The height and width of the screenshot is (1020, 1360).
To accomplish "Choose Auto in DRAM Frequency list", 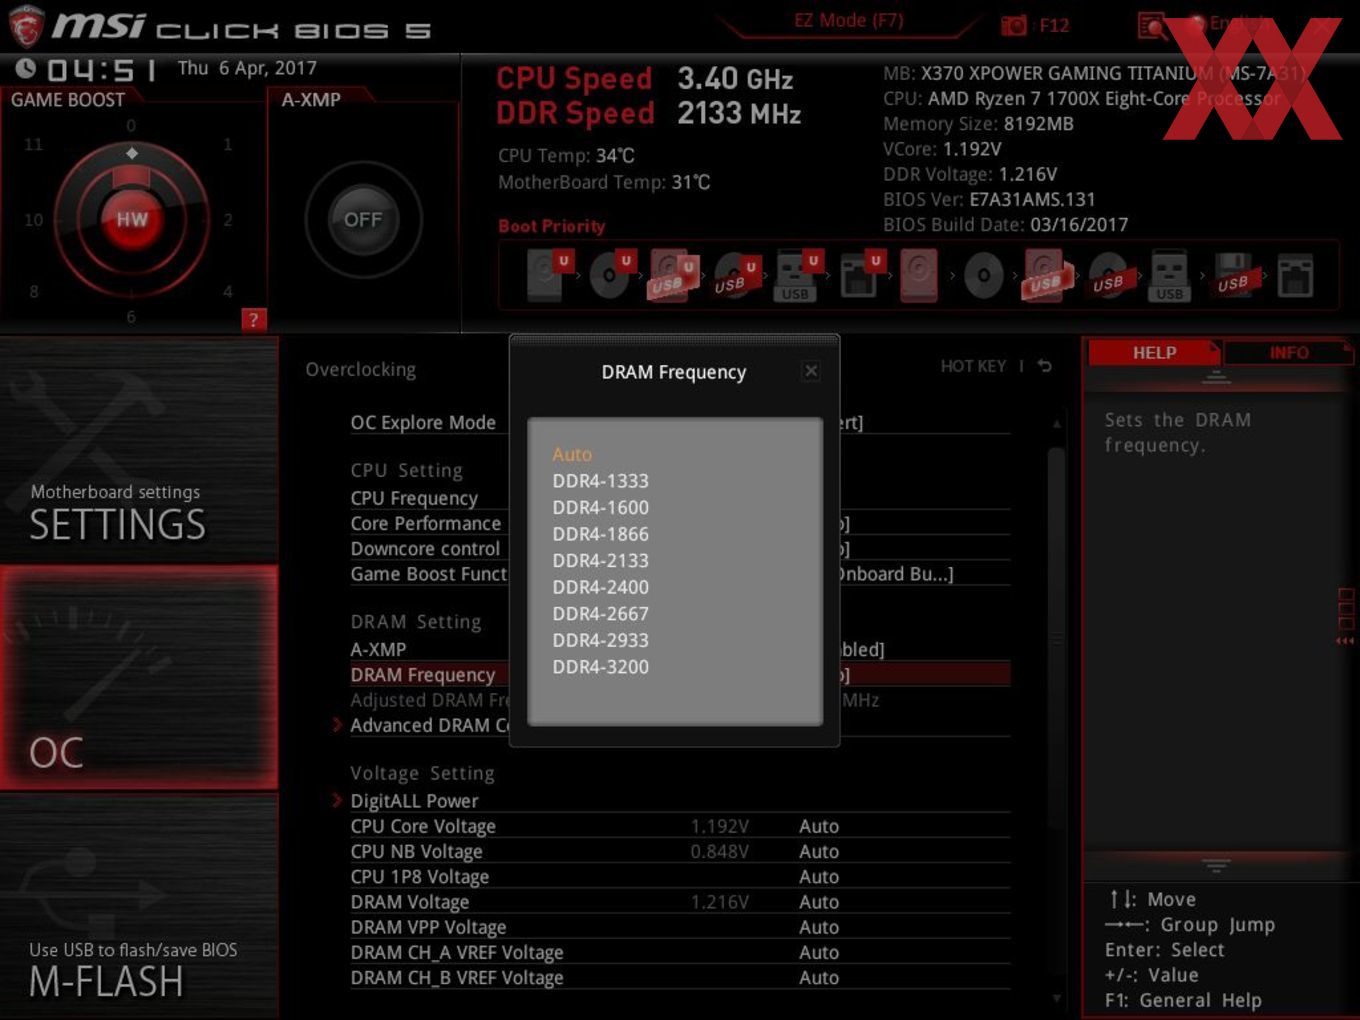I will [572, 454].
